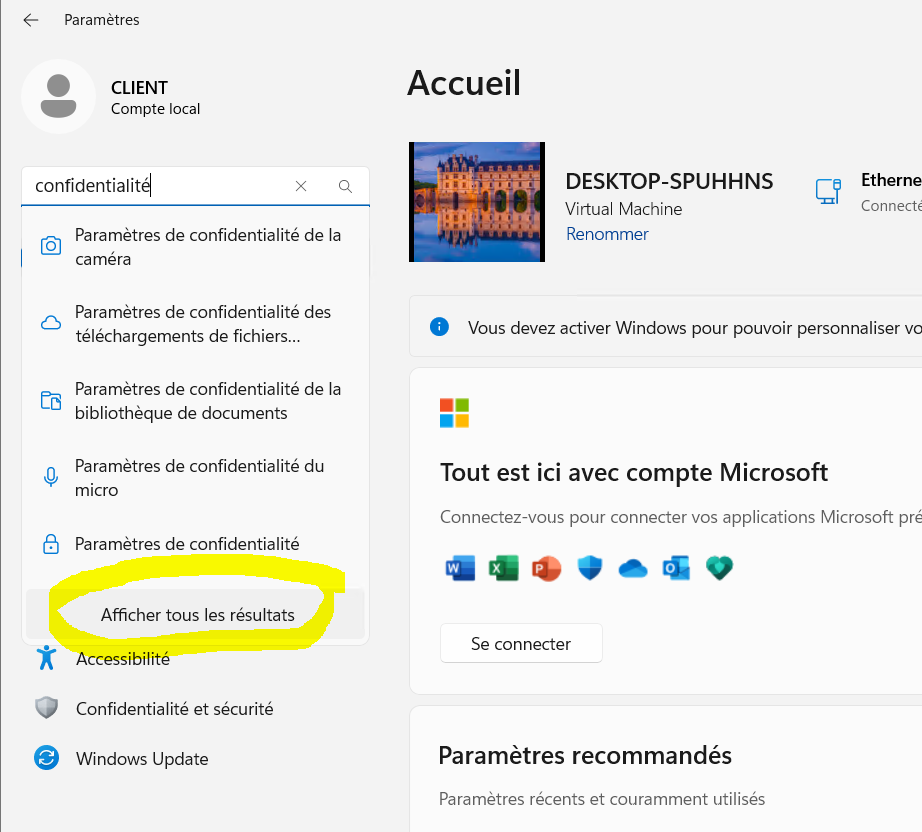922x832 pixels.
Task: Click Se connecter to sign in
Action: coord(520,643)
